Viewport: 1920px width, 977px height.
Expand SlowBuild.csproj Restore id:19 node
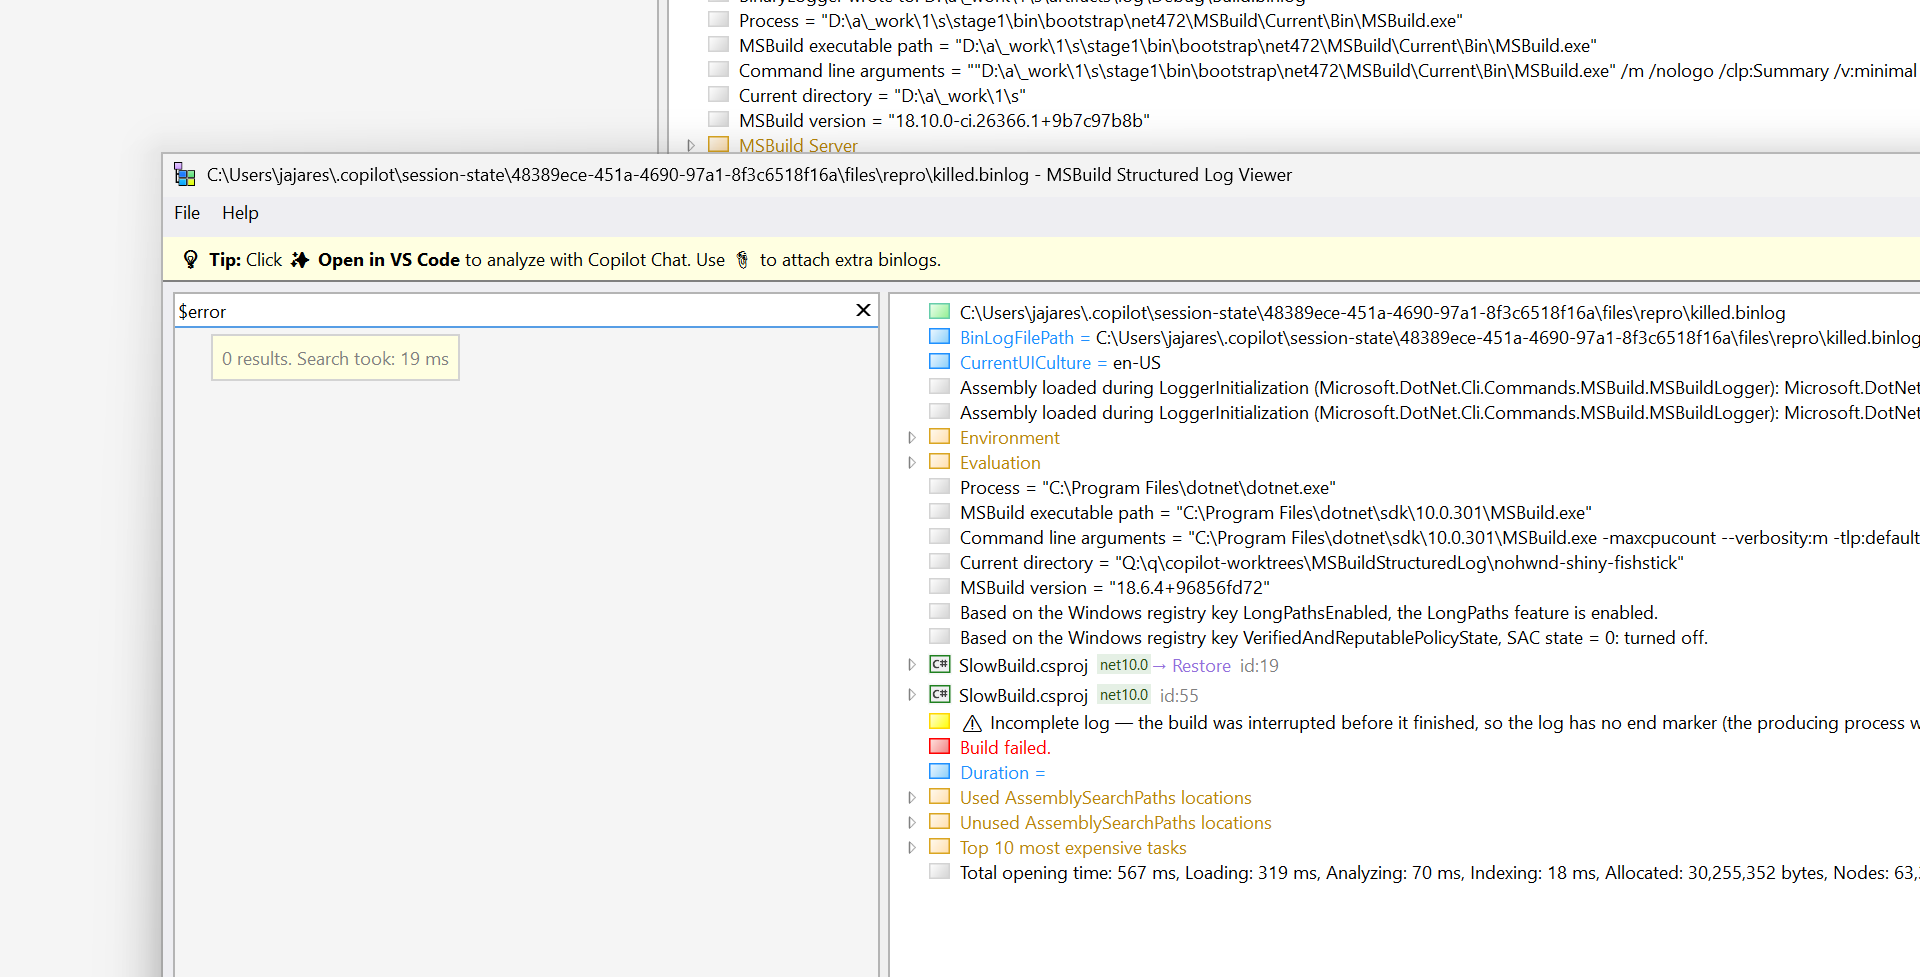(911, 665)
